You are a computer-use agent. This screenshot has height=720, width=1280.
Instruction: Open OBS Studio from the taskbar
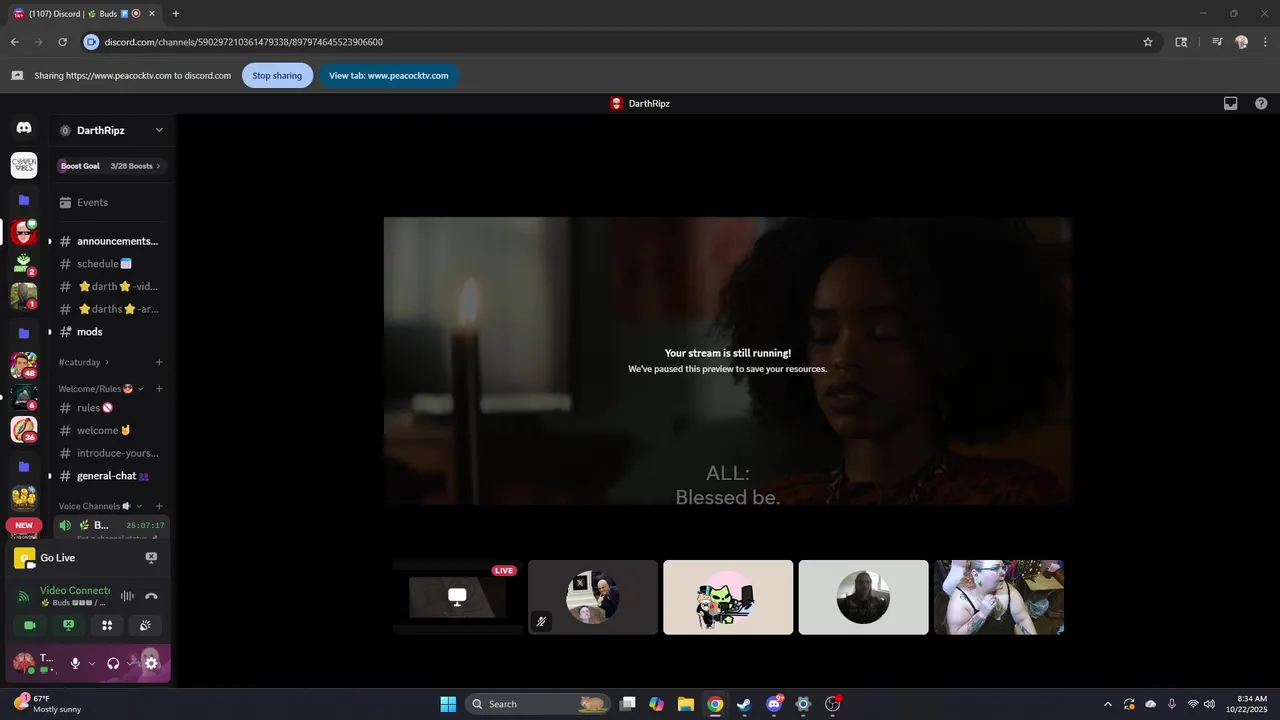[x=832, y=704]
